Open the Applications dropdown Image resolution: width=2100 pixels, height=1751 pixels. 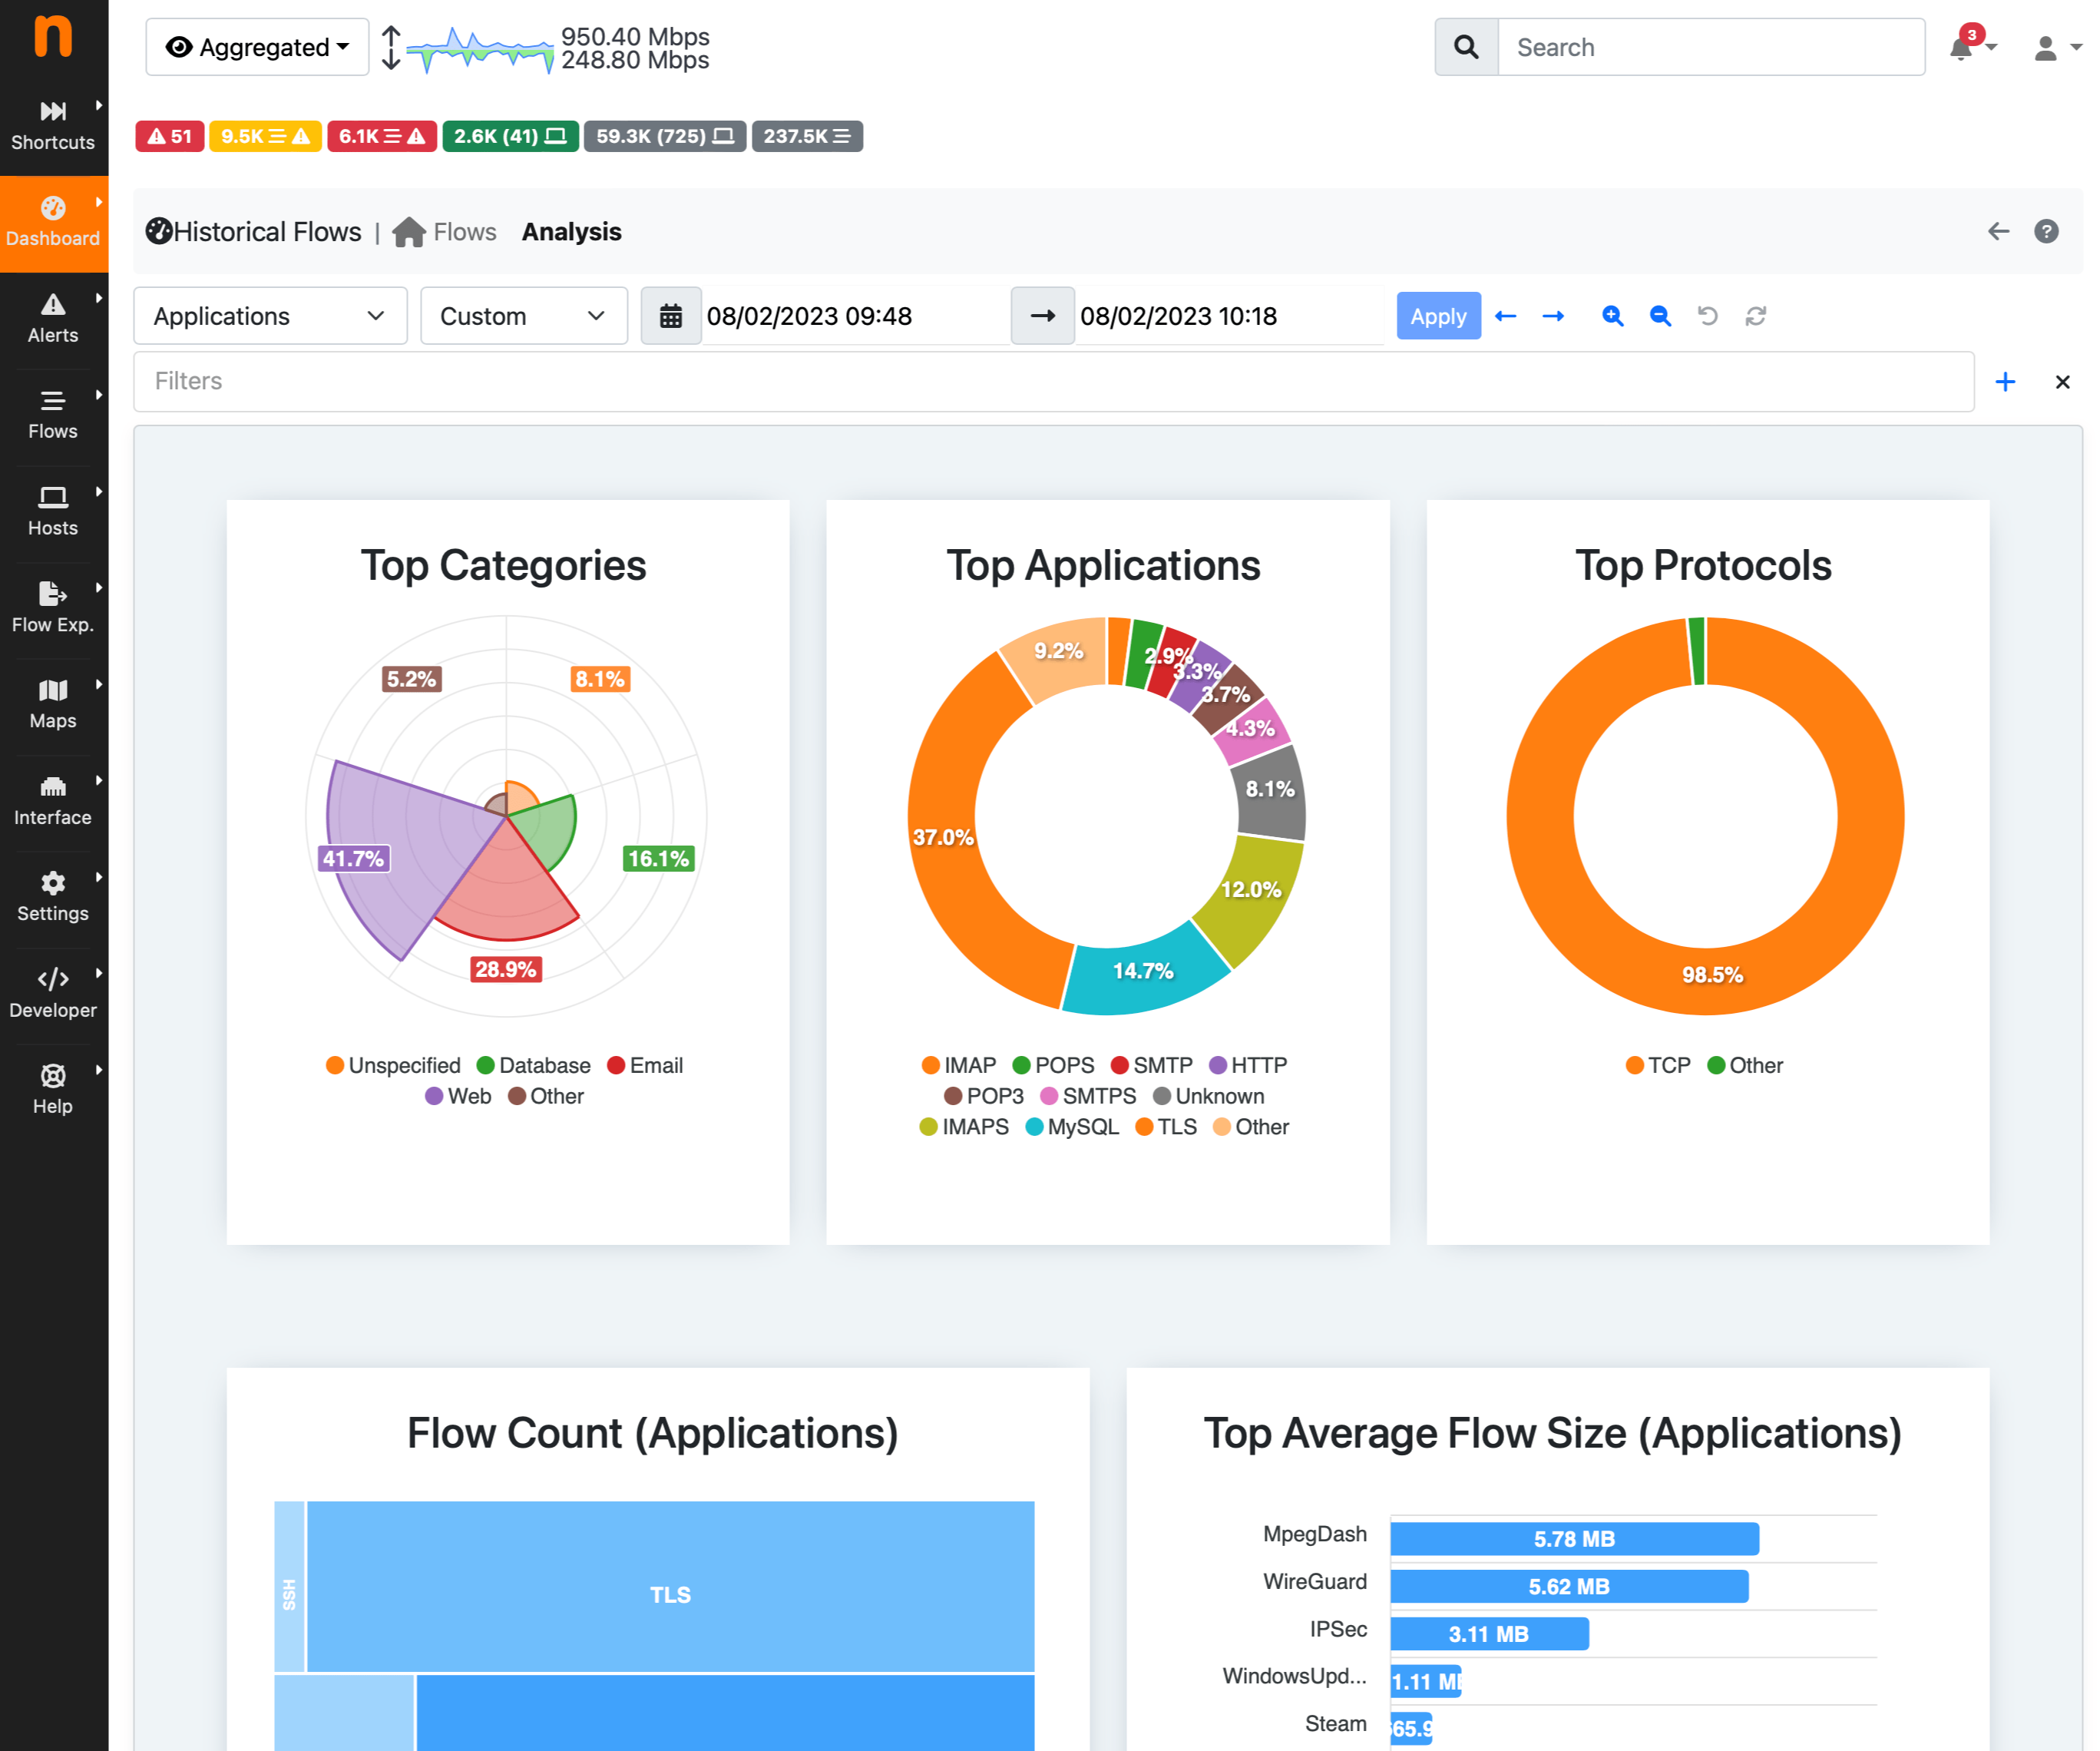[270, 316]
